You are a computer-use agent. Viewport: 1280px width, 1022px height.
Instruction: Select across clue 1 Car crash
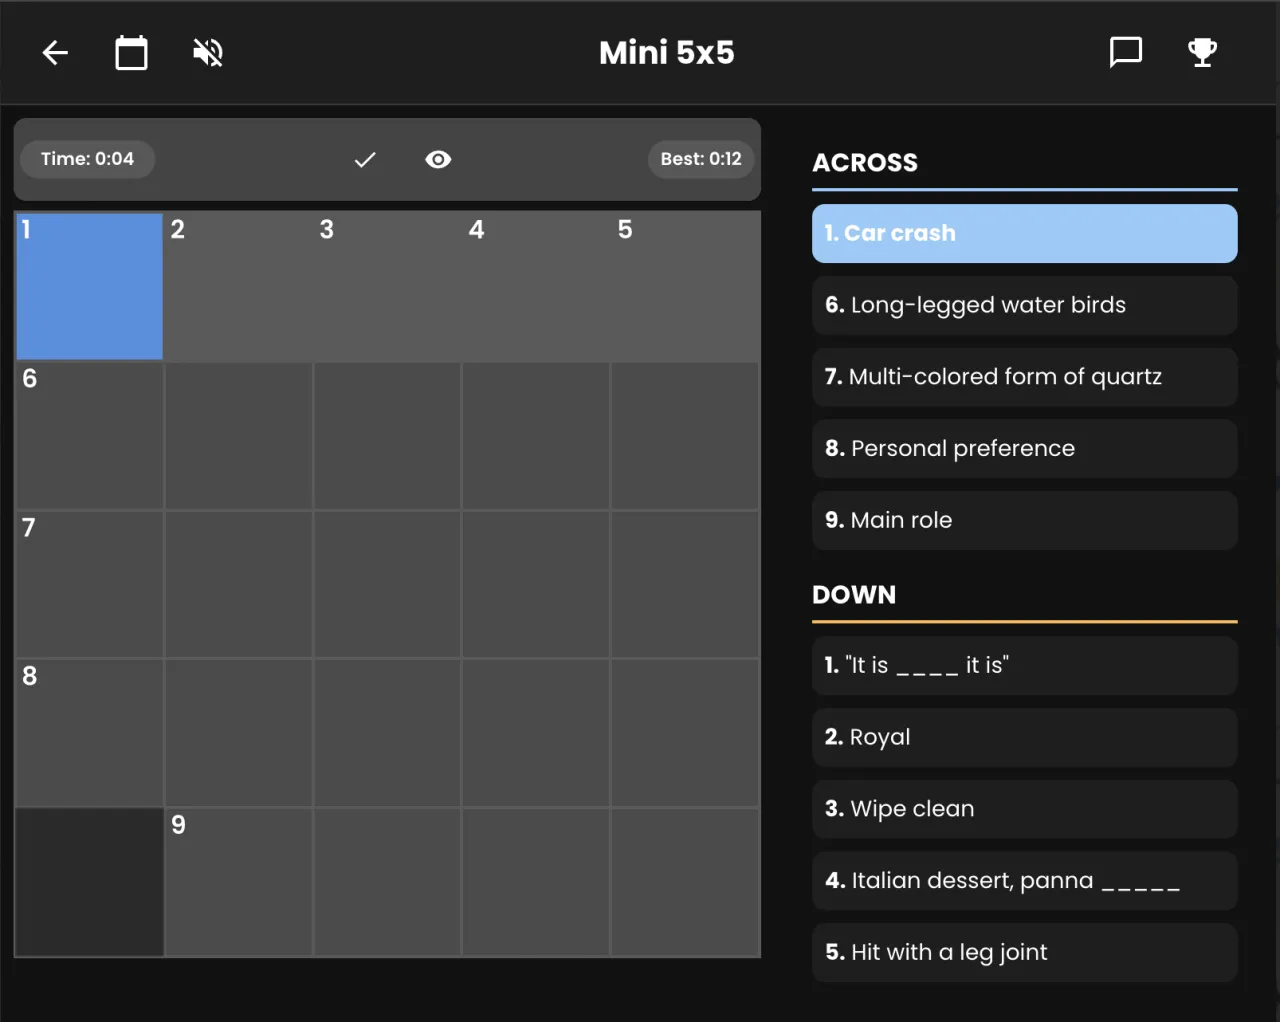coord(1024,234)
